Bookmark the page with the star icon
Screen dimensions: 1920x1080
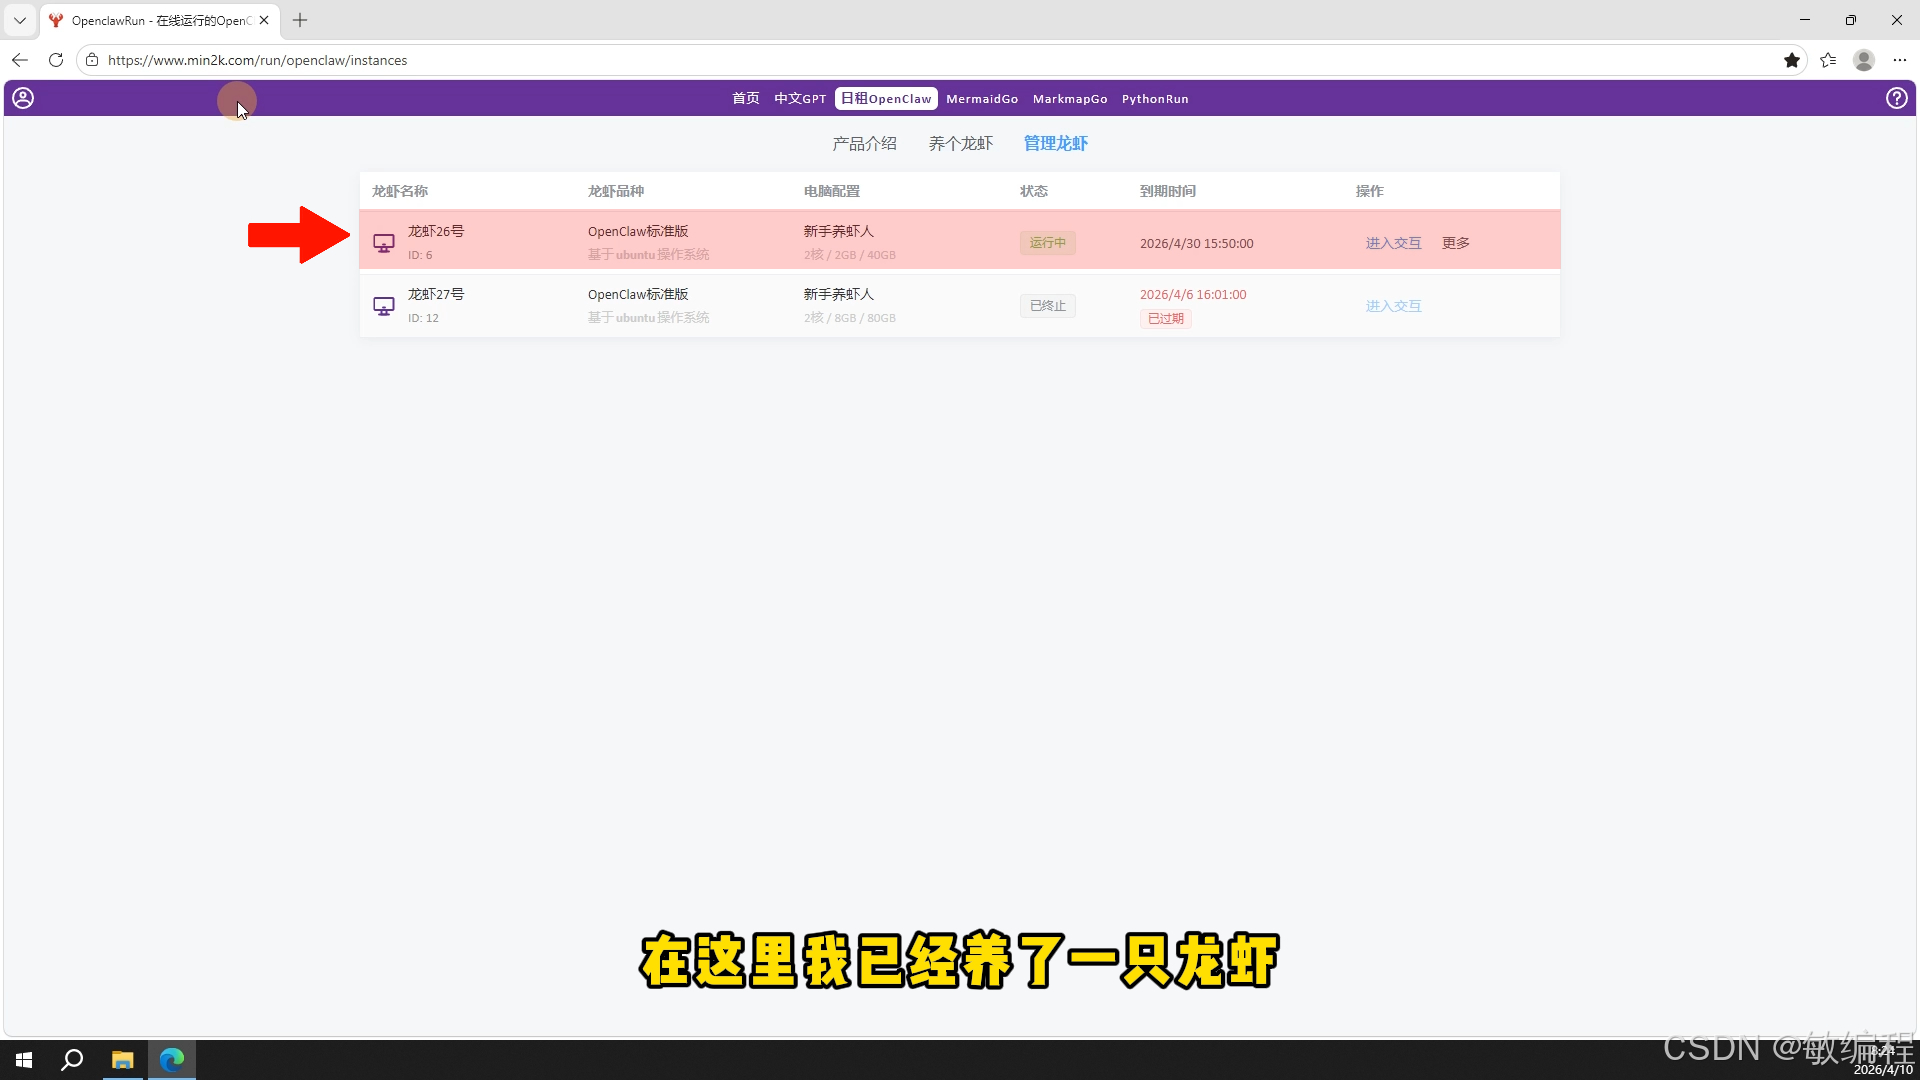1792,60
